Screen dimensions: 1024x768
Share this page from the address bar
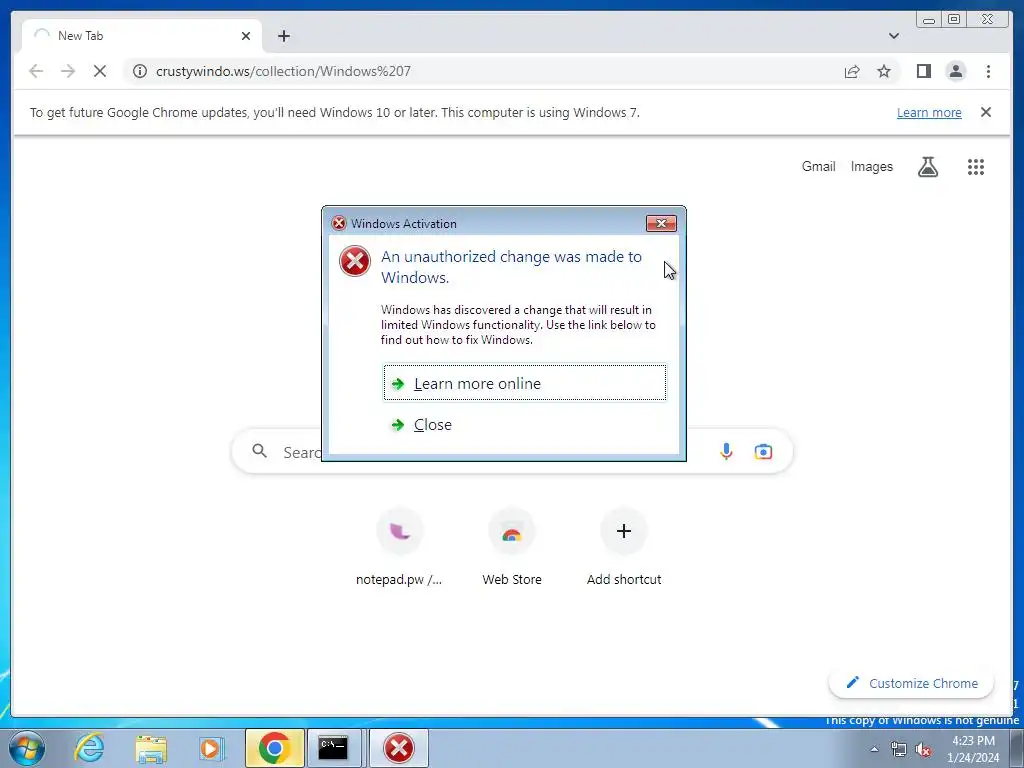[852, 71]
